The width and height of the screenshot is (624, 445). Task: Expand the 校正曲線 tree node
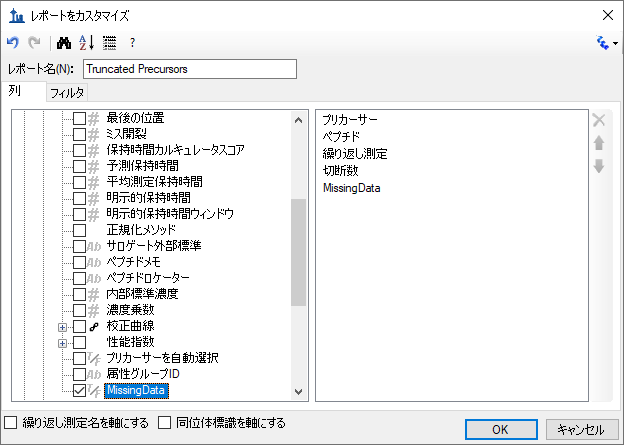62,327
